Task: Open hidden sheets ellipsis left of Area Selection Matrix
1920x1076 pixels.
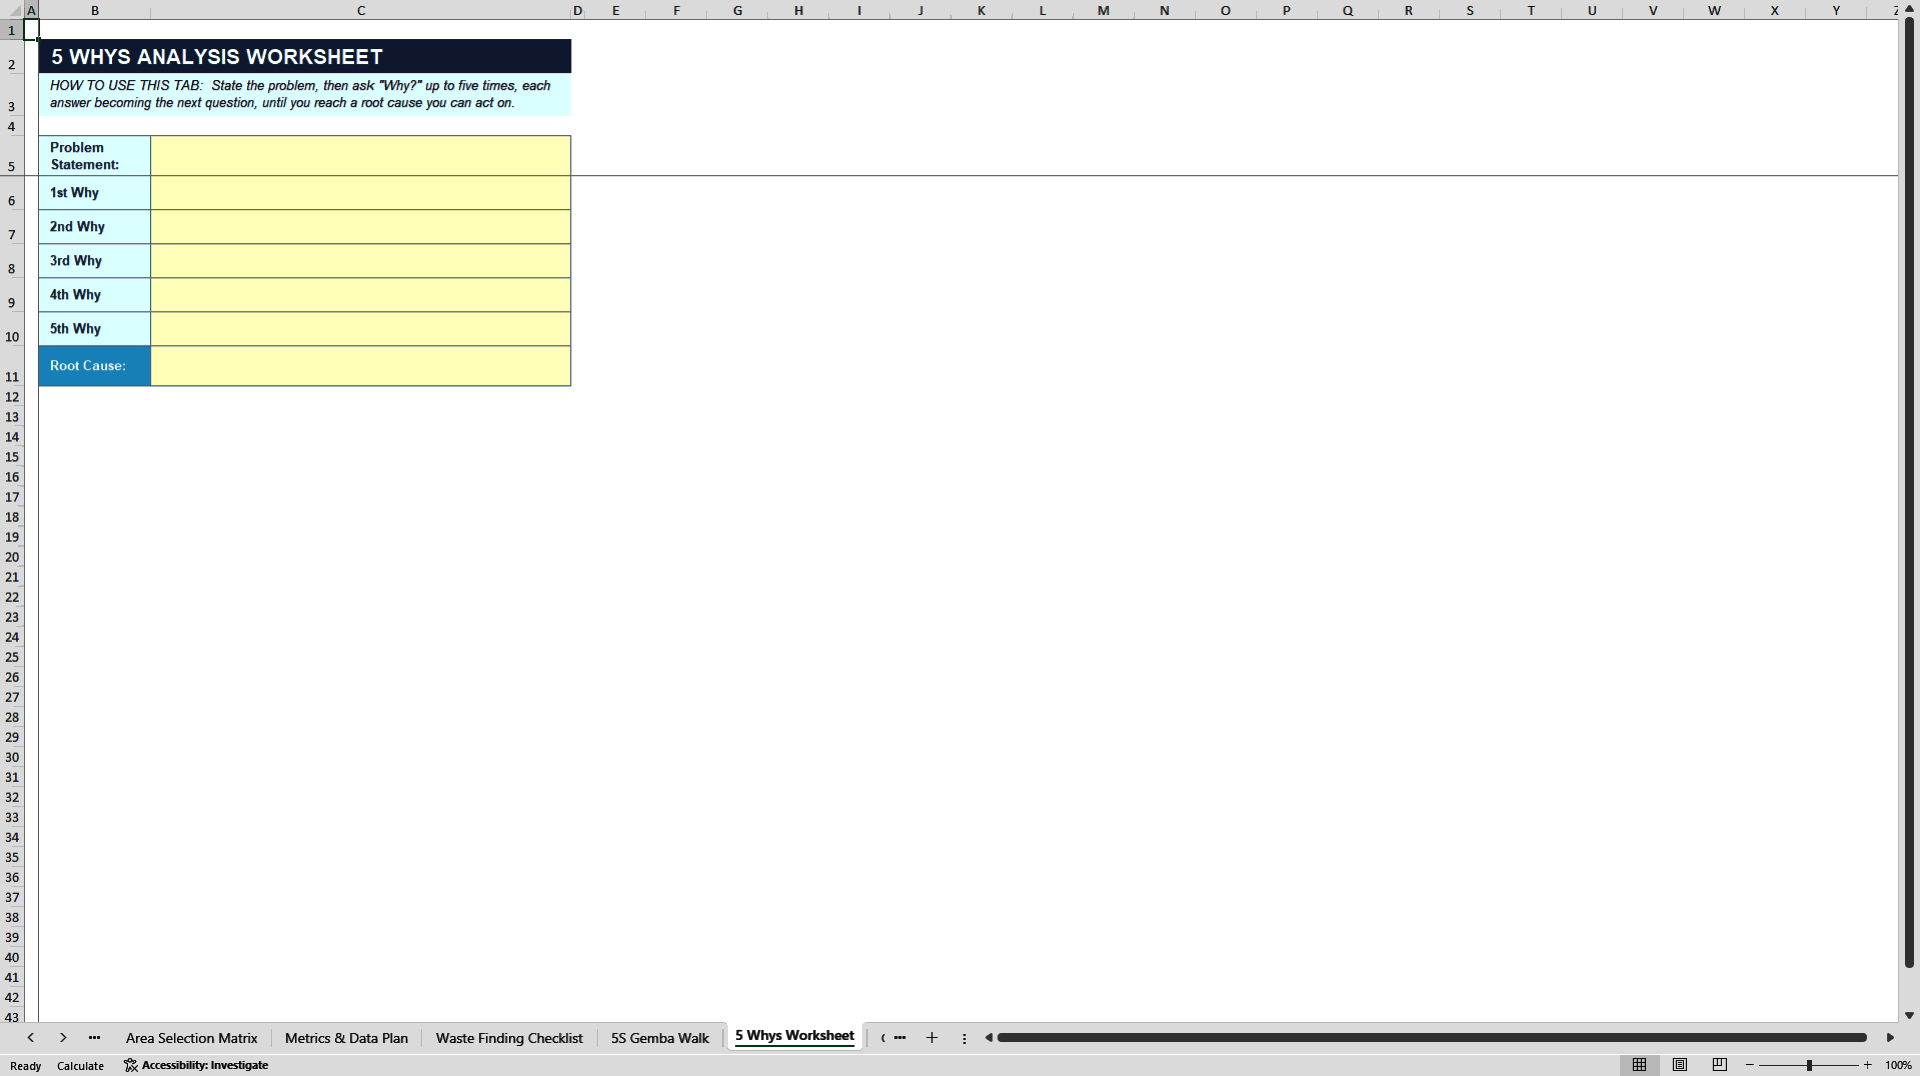Action: tap(94, 1038)
